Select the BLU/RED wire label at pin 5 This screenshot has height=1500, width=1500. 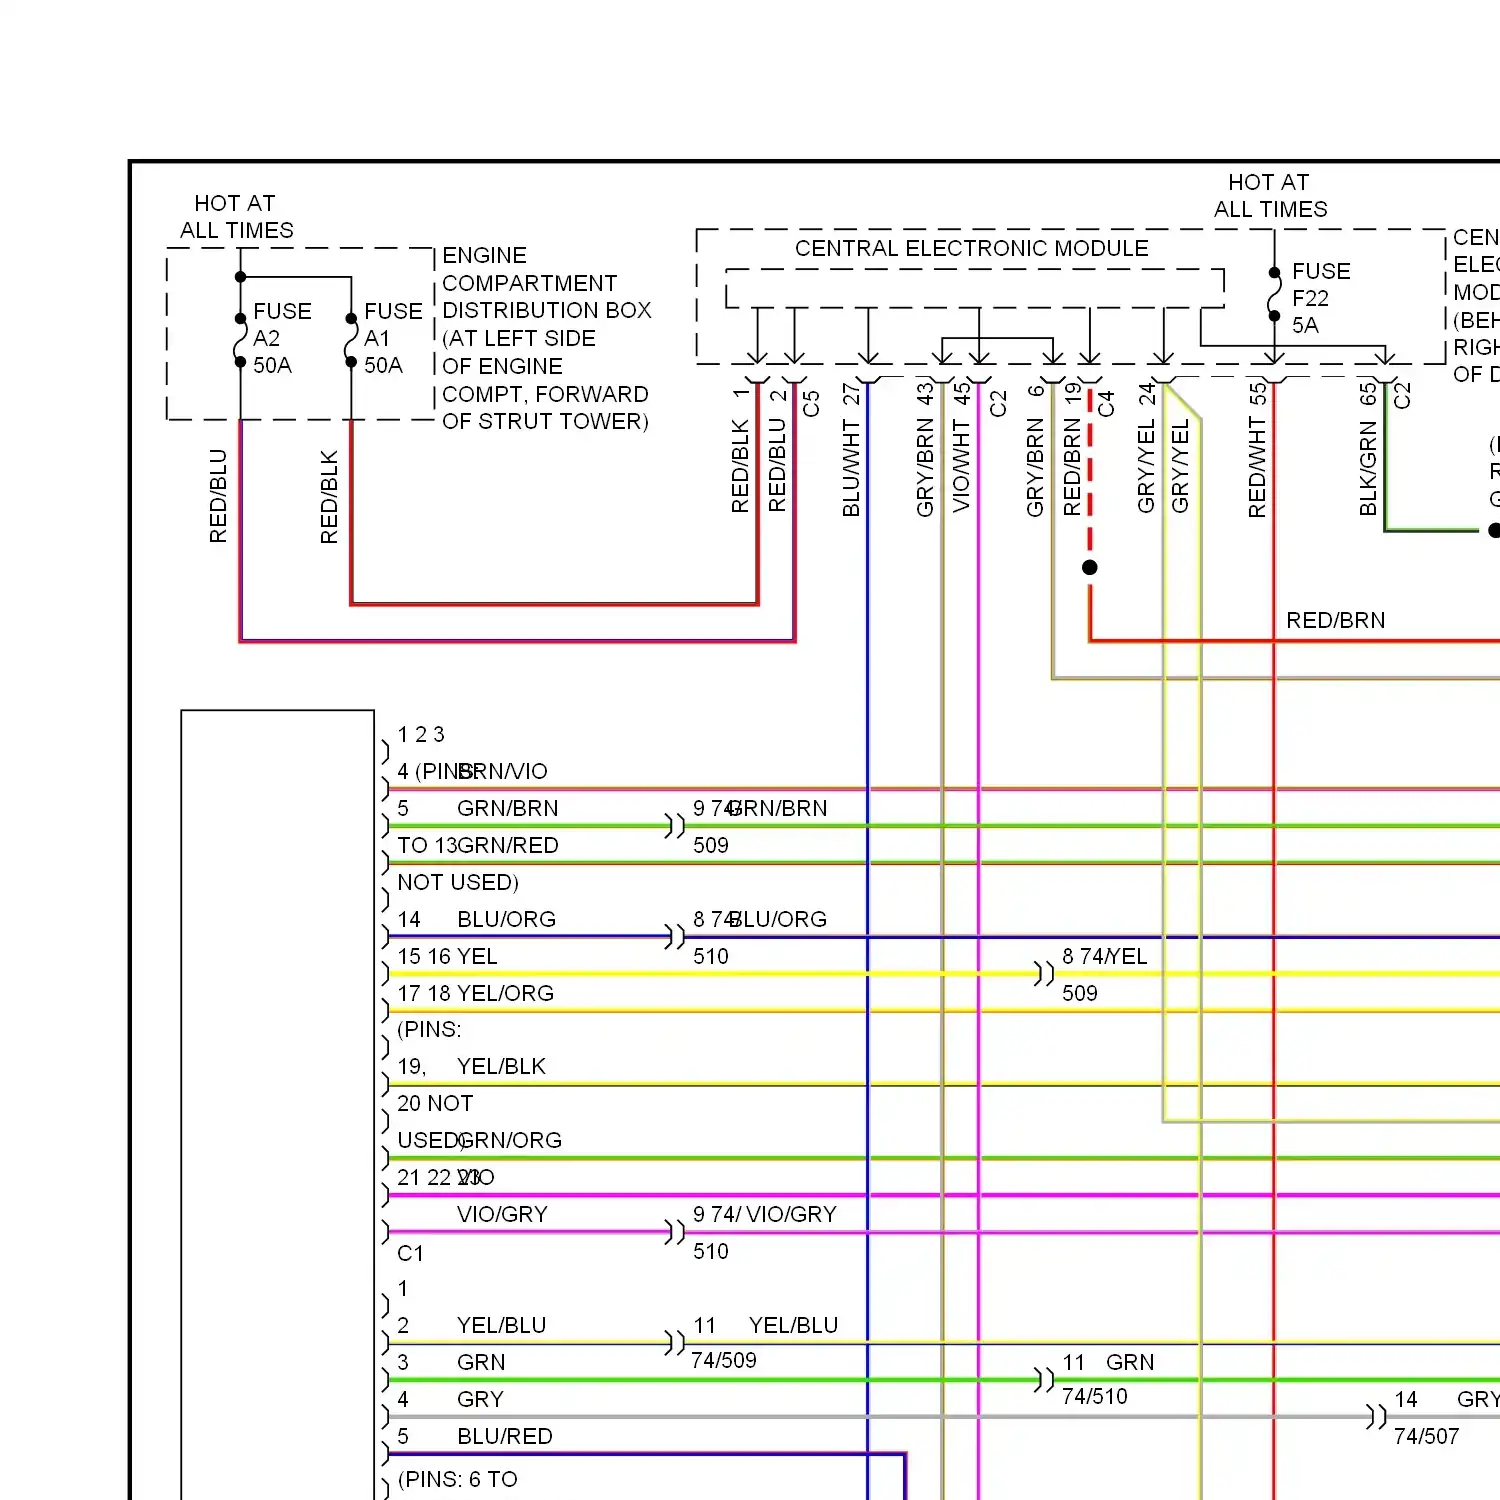pos(504,1436)
